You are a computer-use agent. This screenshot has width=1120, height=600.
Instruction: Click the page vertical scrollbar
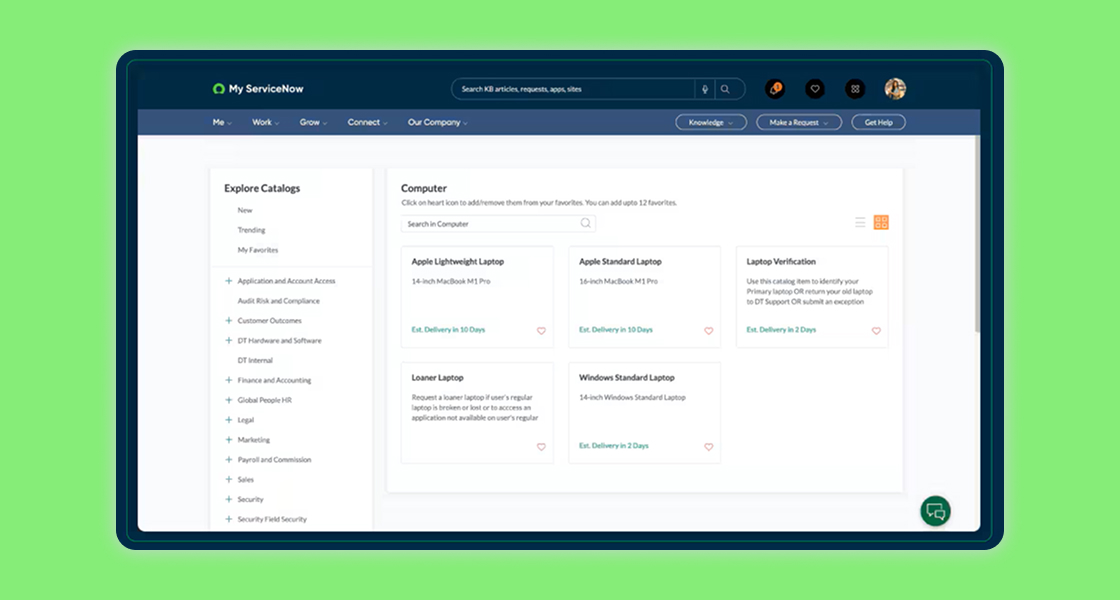[977, 234]
